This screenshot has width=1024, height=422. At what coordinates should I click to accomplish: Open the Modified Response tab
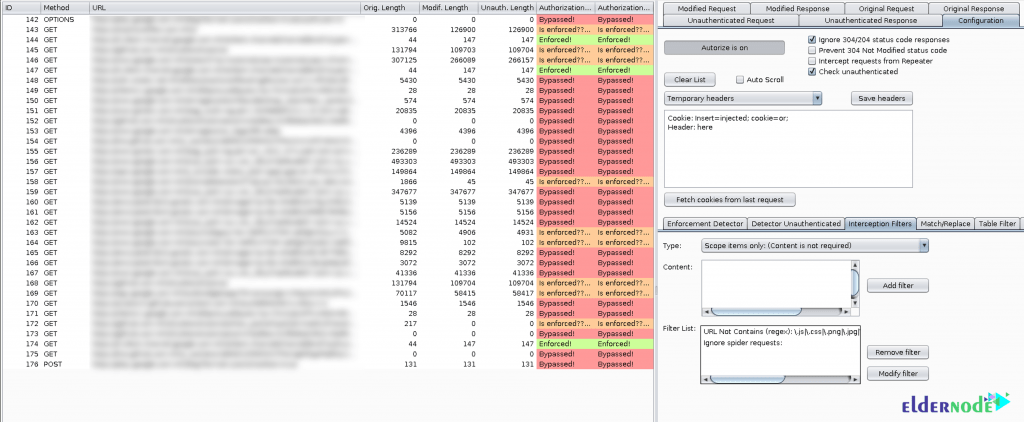click(797, 8)
